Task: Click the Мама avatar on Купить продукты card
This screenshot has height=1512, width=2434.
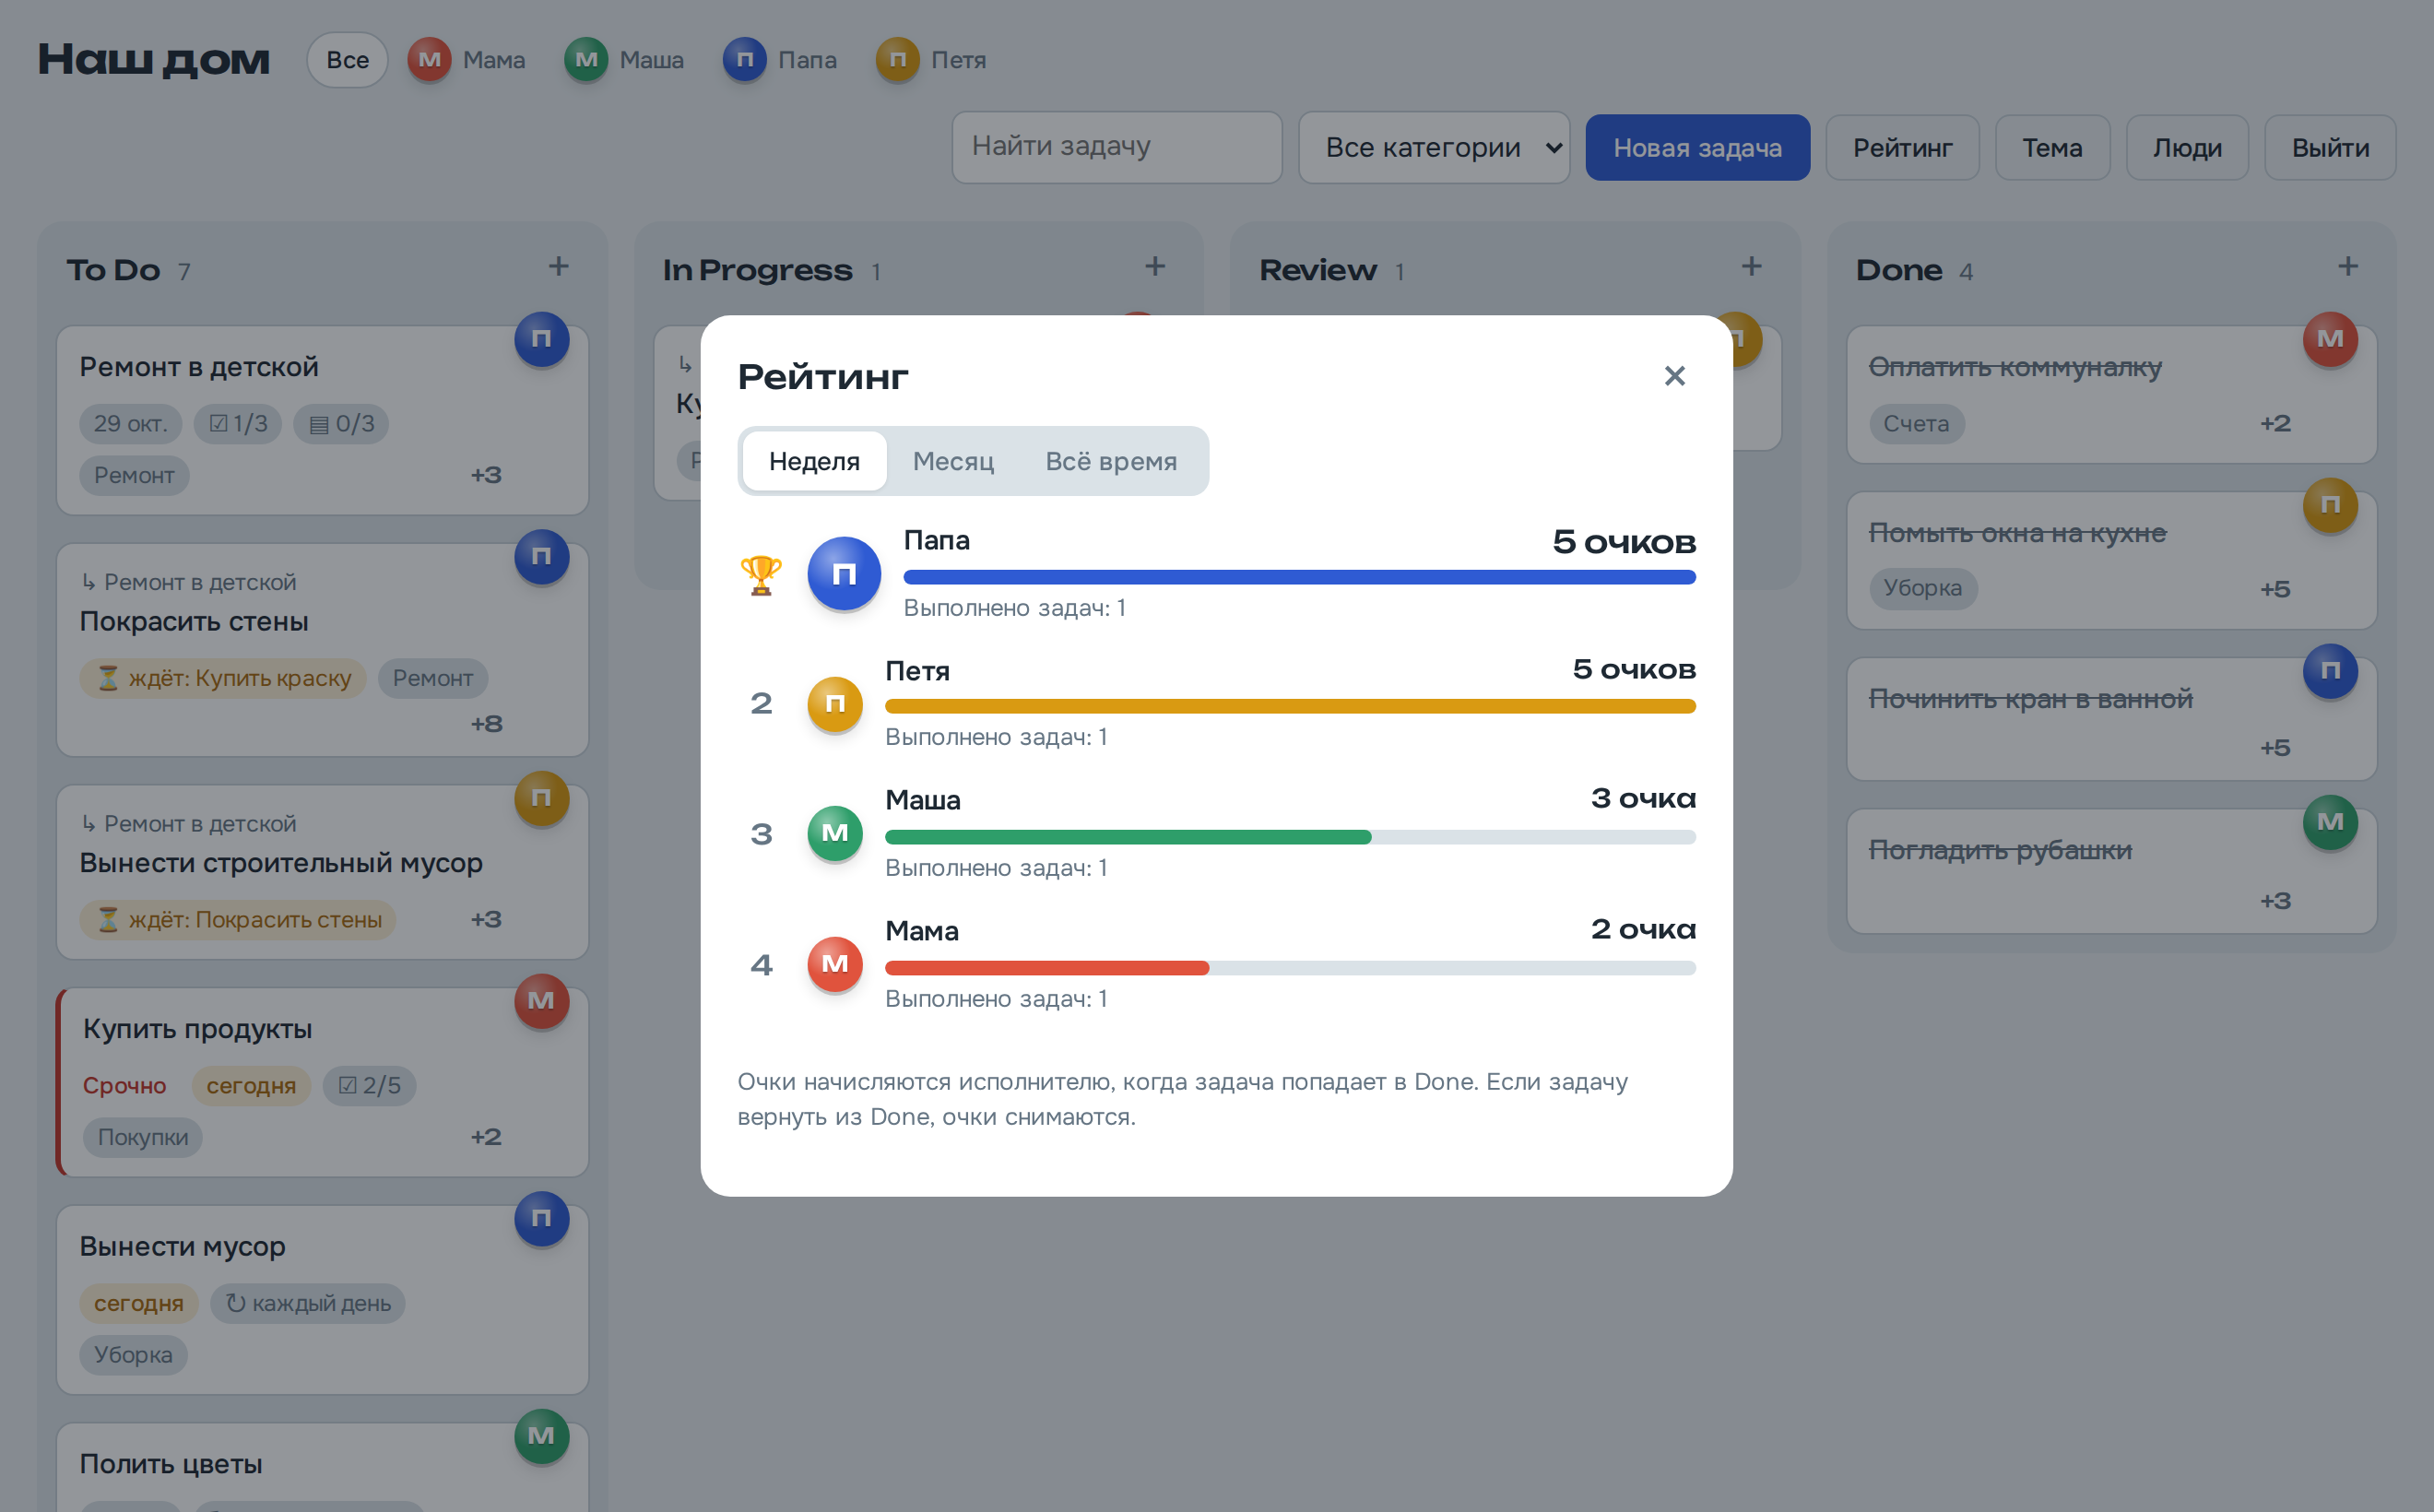Action: coord(541,1001)
